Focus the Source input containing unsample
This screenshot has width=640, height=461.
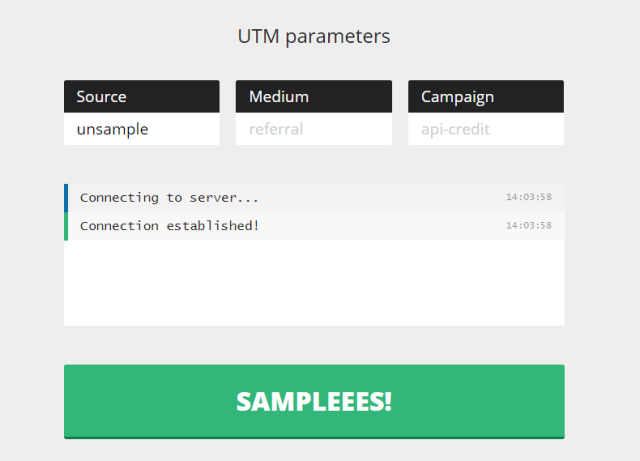click(141, 129)
